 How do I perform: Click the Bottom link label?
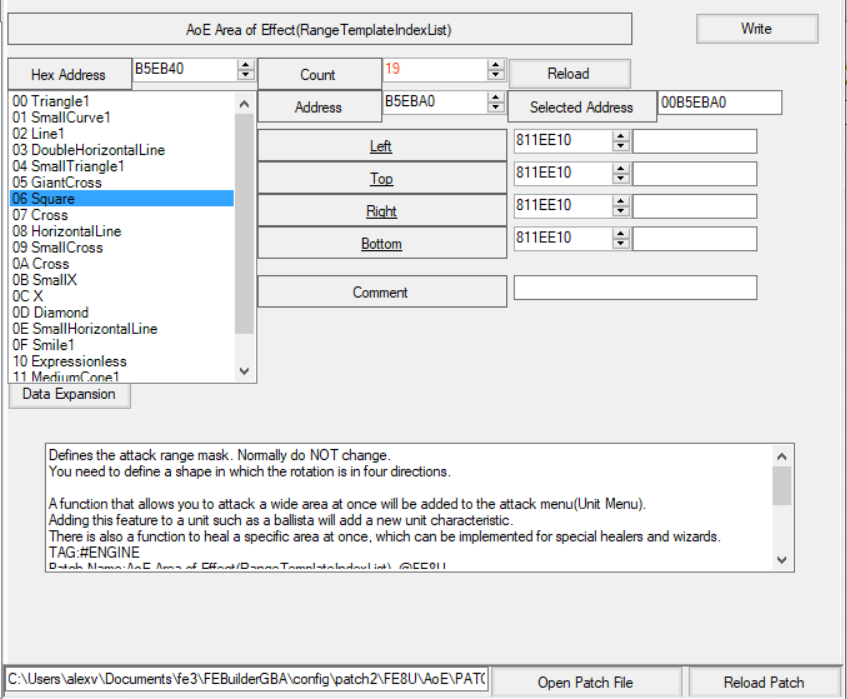point(381,244)
